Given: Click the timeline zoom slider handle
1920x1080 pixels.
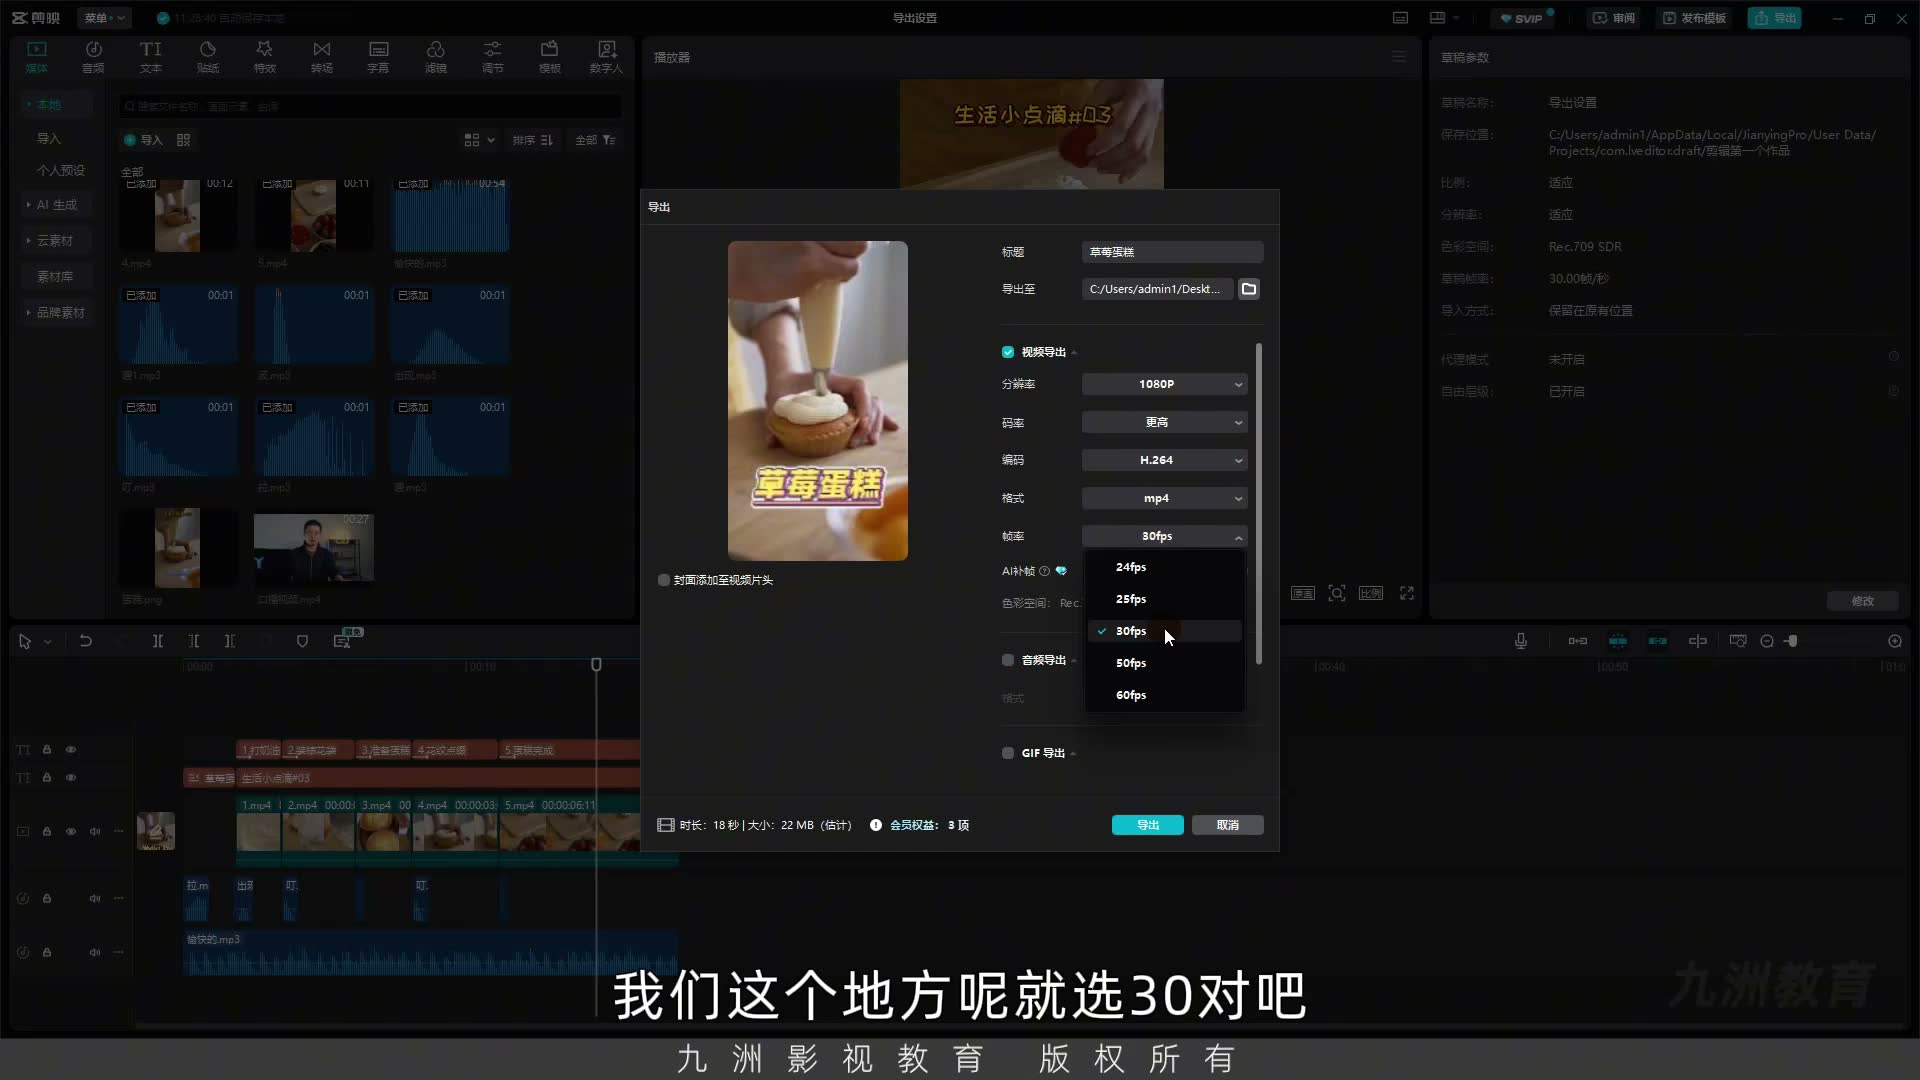Looking at the screenshot, I should pyautogui.click(x=1792, y=641).
